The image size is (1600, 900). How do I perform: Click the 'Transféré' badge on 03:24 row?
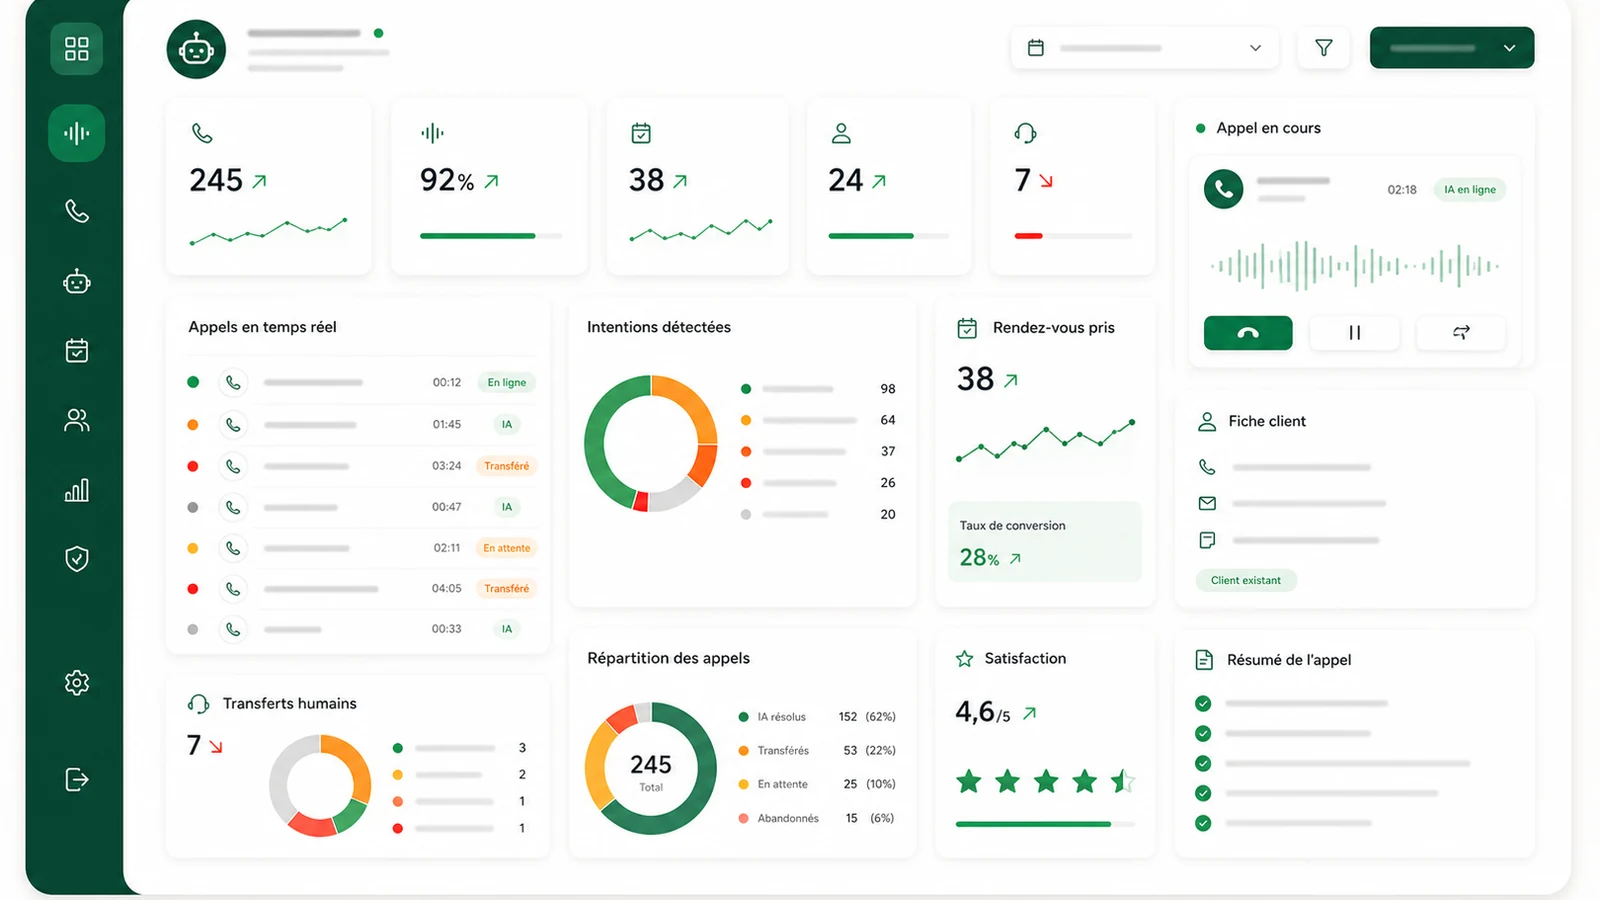(507, 466)
